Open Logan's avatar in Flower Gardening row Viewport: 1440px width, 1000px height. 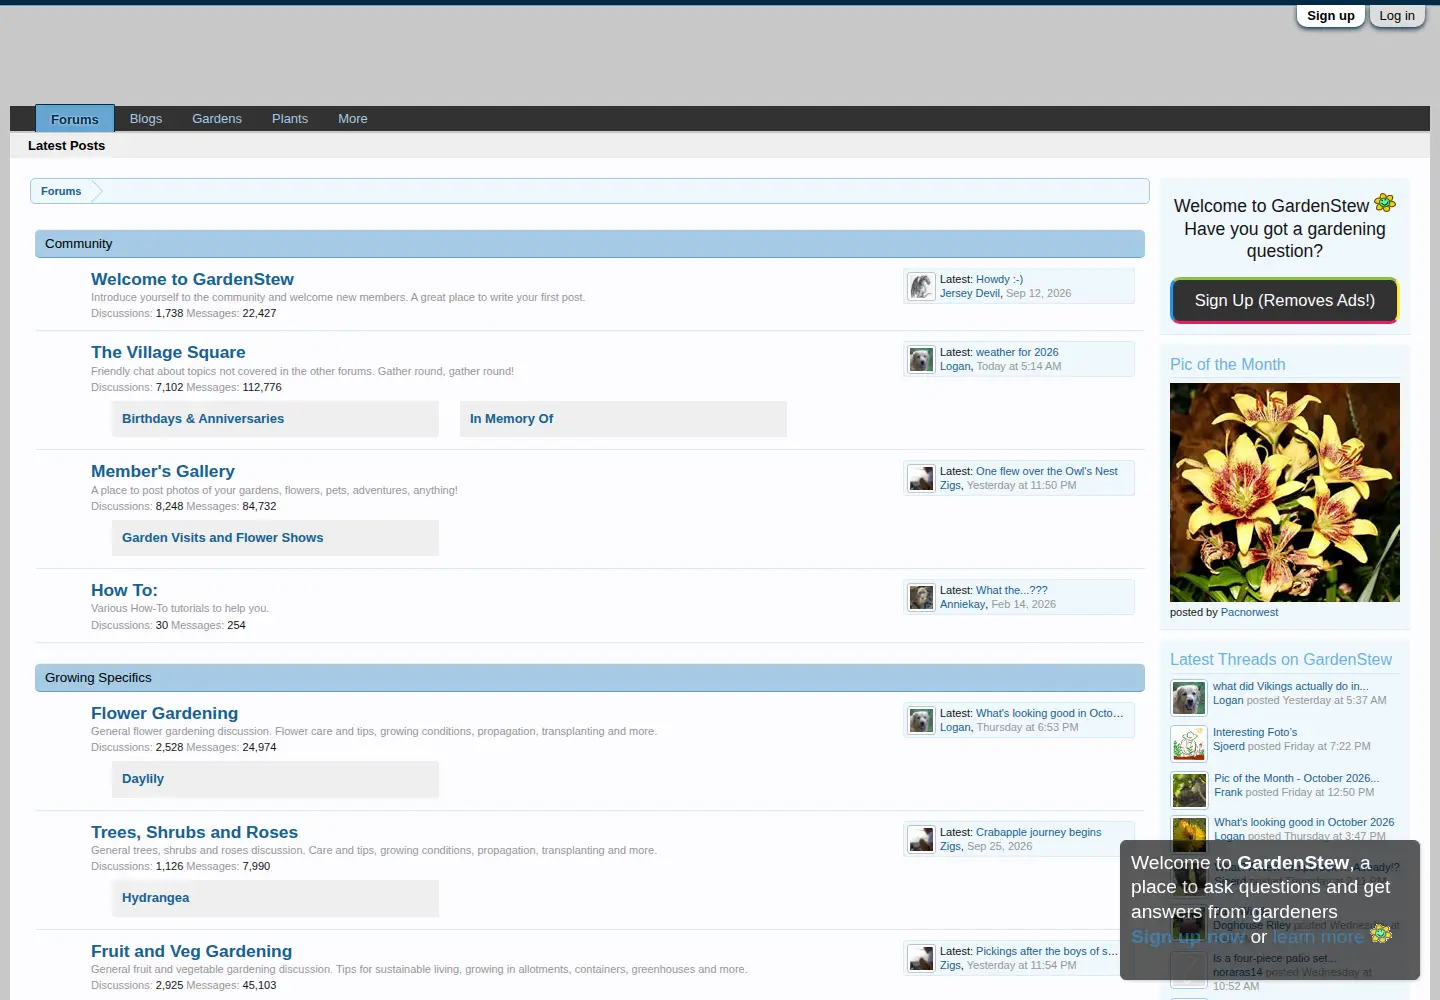(x=921, y=720)
